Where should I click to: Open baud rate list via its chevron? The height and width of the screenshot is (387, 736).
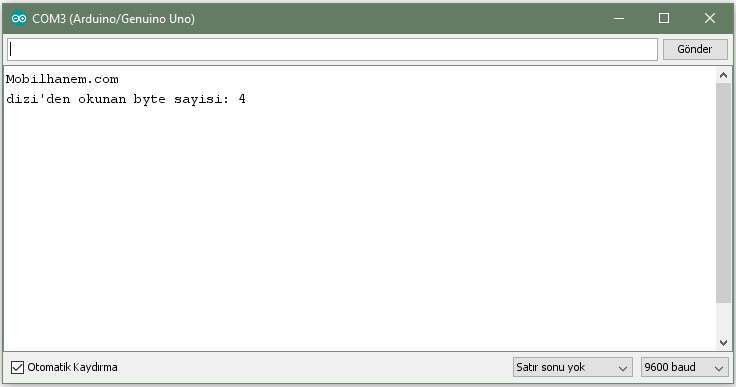tap(719, 368)
